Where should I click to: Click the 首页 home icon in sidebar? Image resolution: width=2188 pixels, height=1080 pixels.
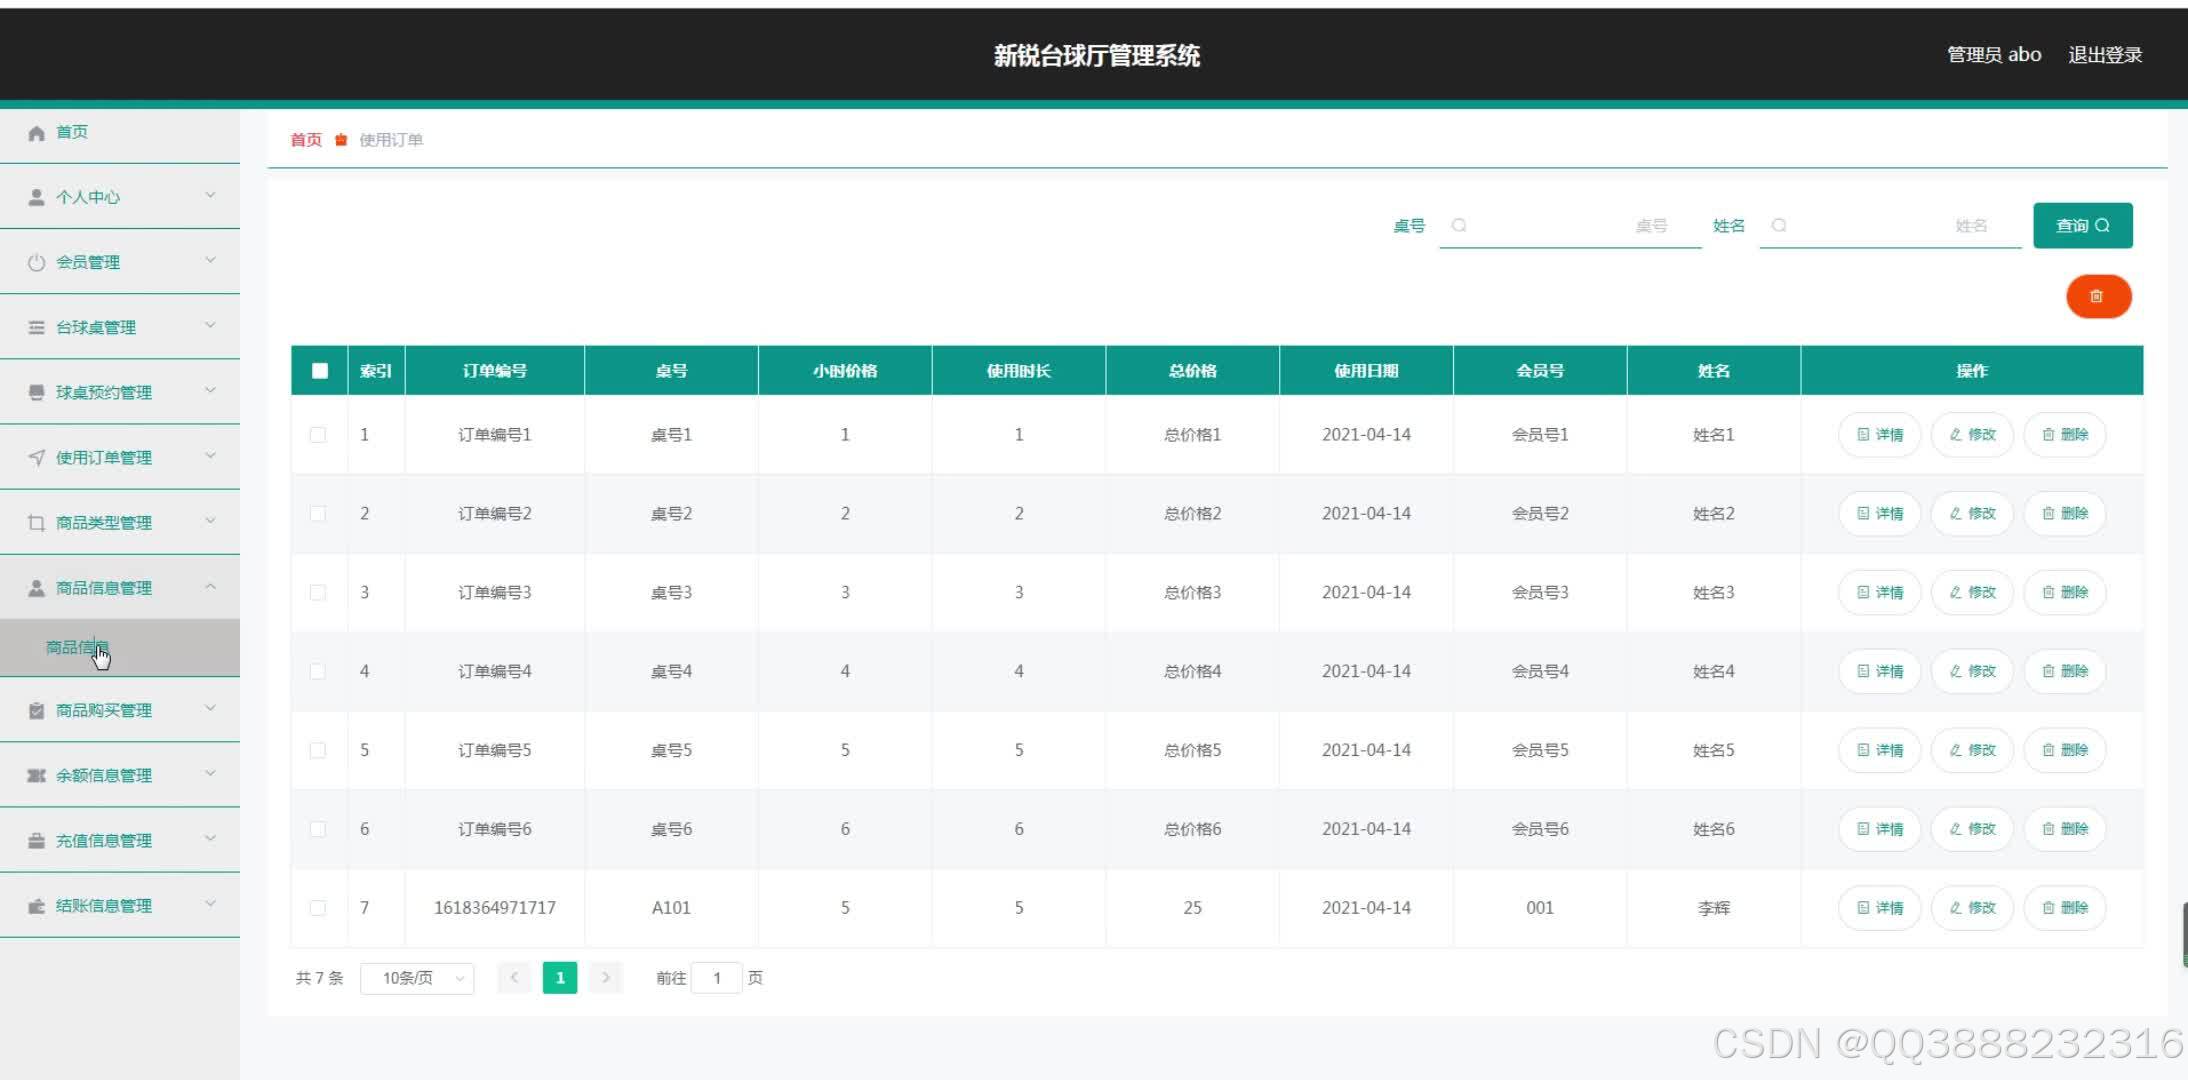36,131
